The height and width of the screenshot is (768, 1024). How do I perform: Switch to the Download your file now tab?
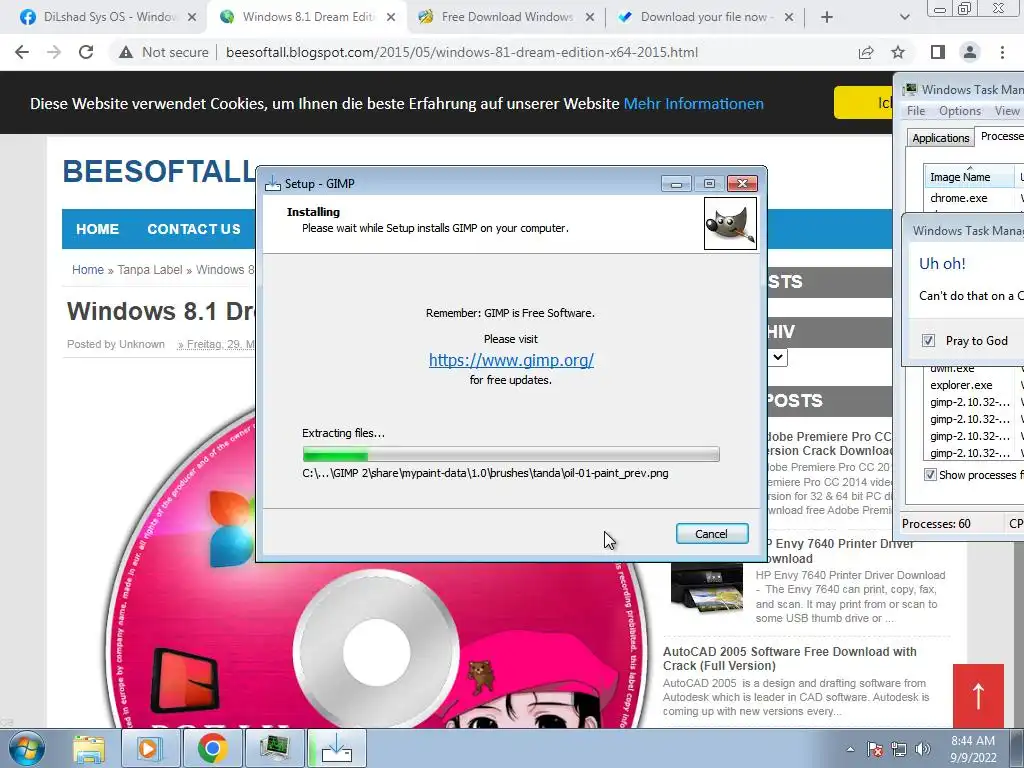[x=704, y=17]
